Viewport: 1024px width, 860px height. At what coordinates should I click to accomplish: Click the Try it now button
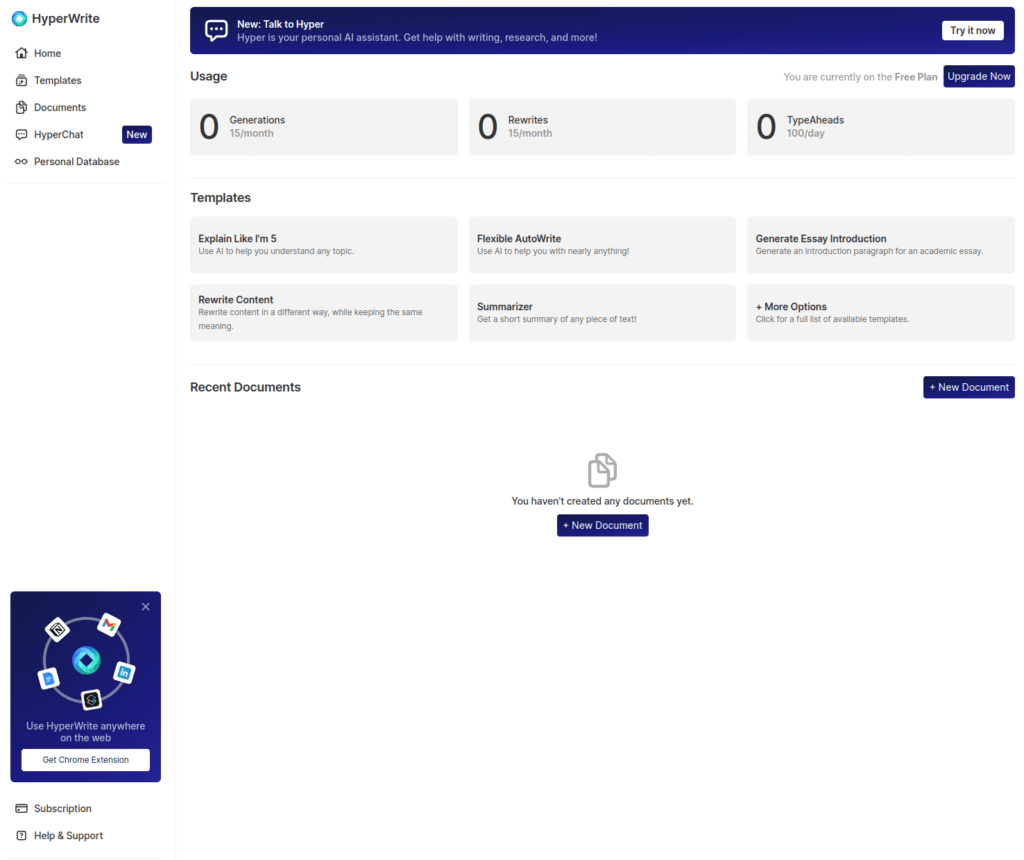click(972, 30)
